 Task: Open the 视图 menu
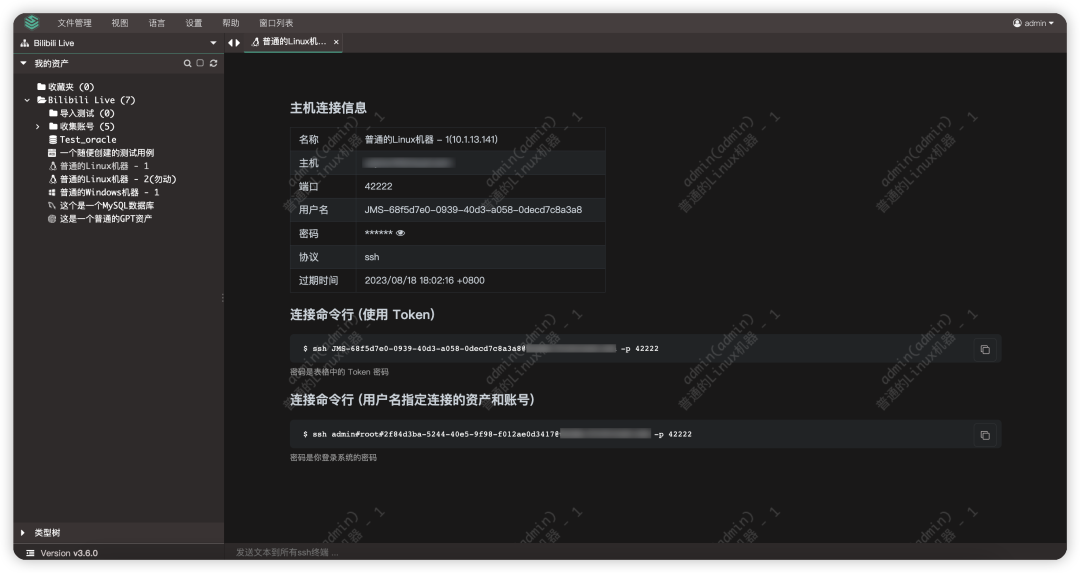[120, 23]
